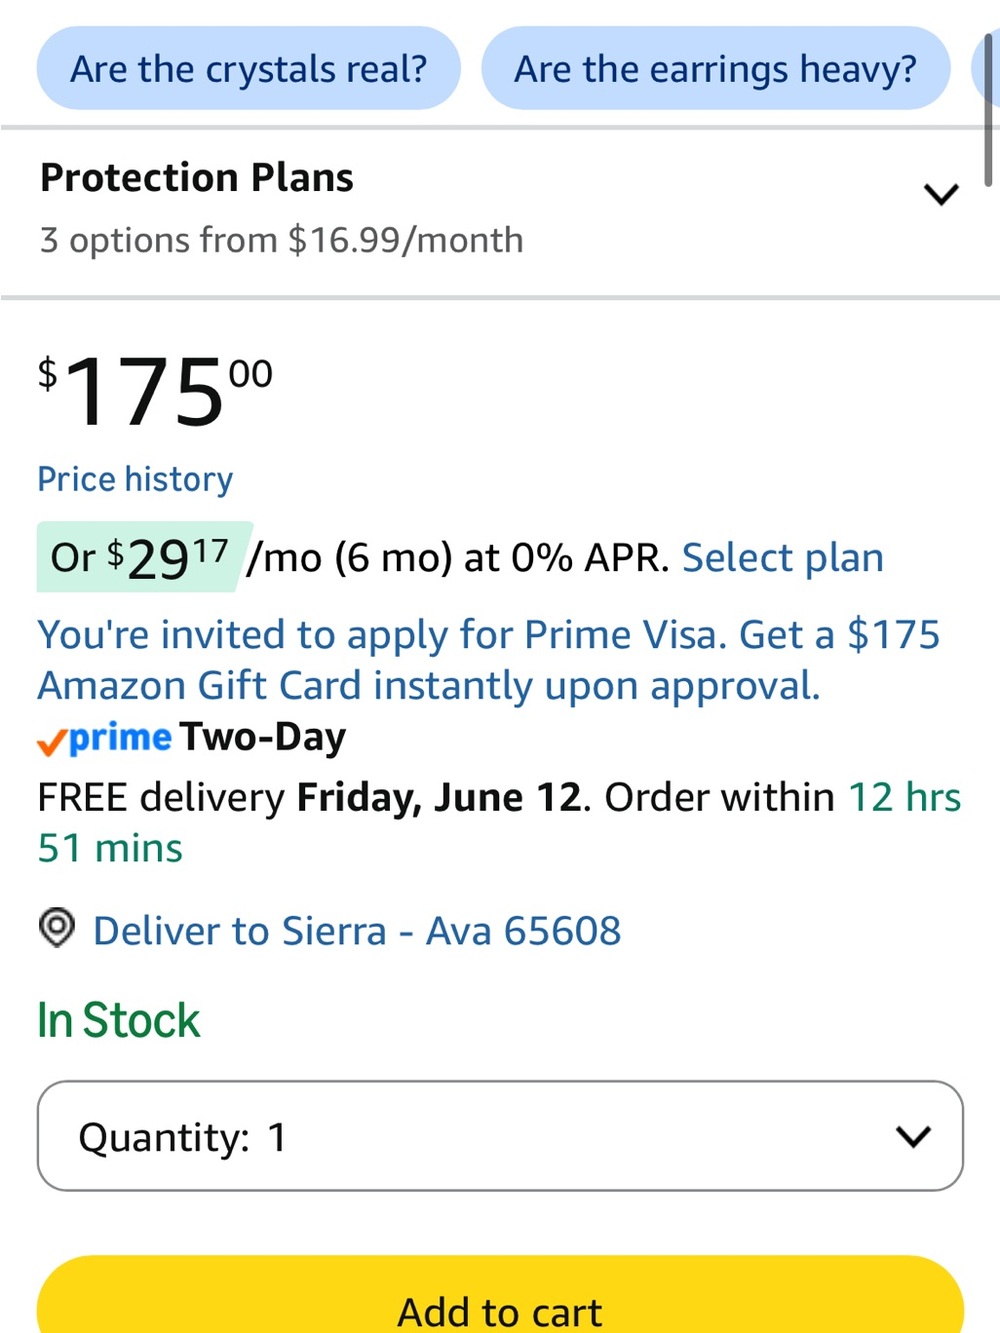Viewport: 1000px width, 1333px height.
Task: Tap '3 options from $16.99/month' text
Action: (281, 240)
